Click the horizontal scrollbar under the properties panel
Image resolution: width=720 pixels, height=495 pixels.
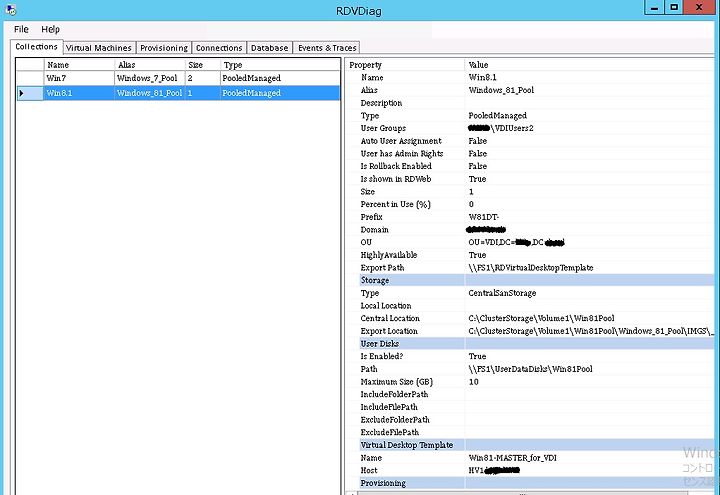(522, 493)
